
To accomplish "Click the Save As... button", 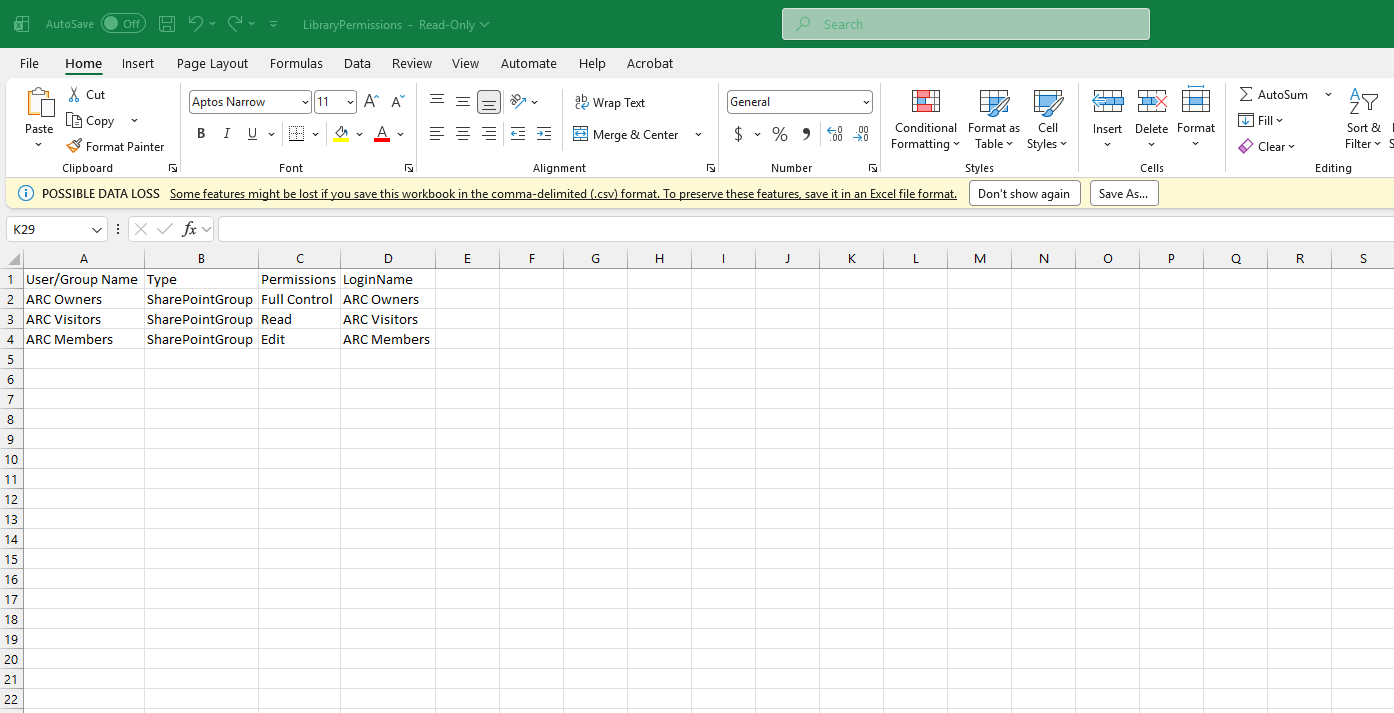I will pyautogui.click(x=1123, y=194).
